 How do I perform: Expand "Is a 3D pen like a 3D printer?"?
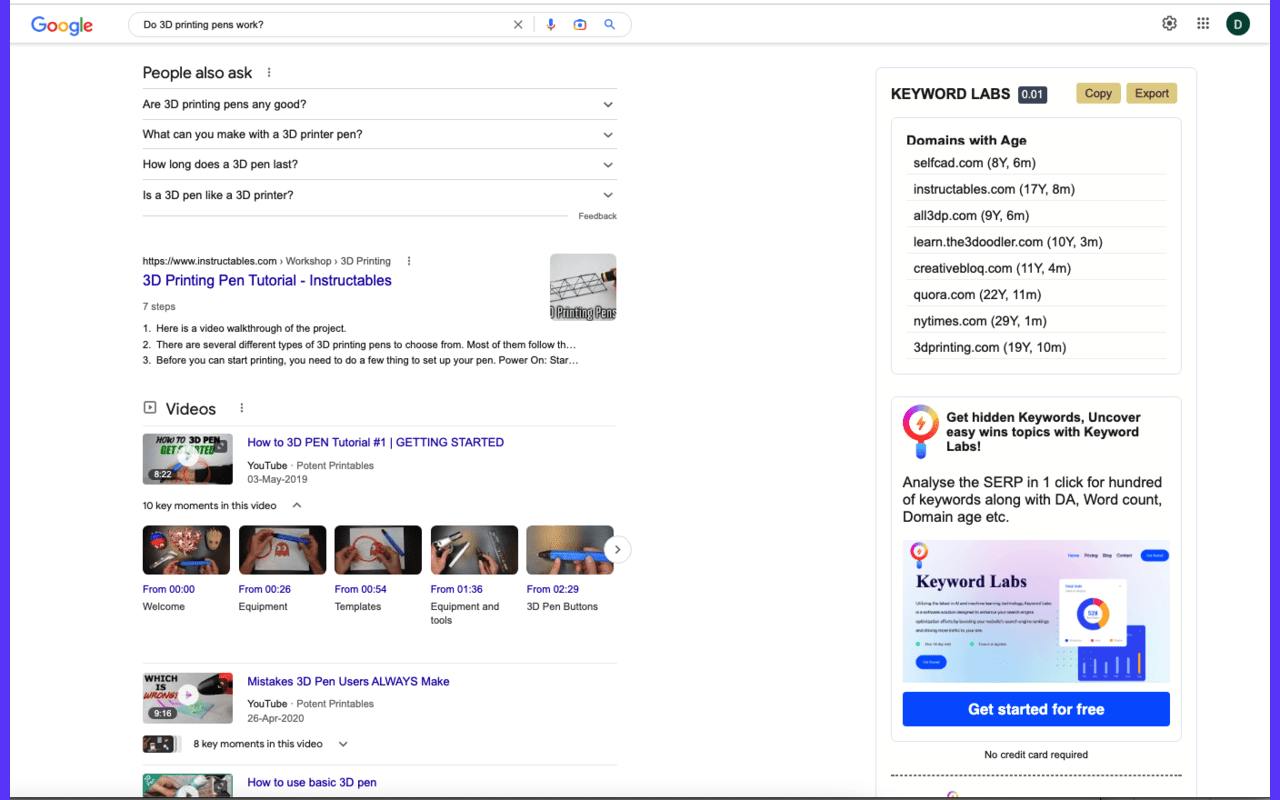pos(379,195)
